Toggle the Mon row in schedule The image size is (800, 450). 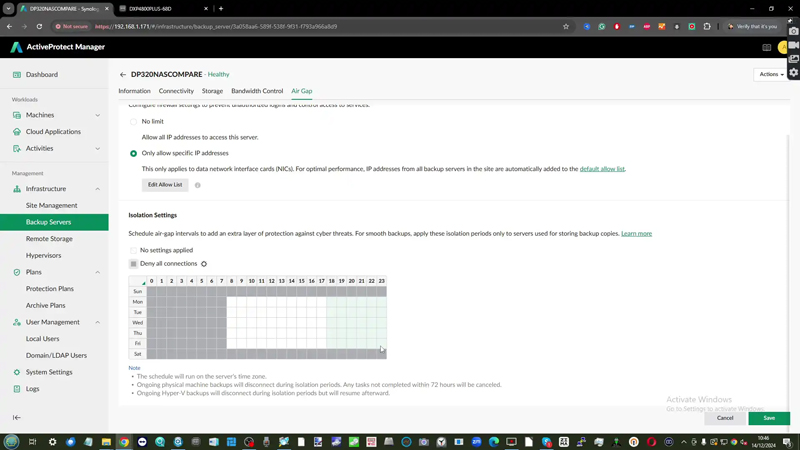coord(138,302)
